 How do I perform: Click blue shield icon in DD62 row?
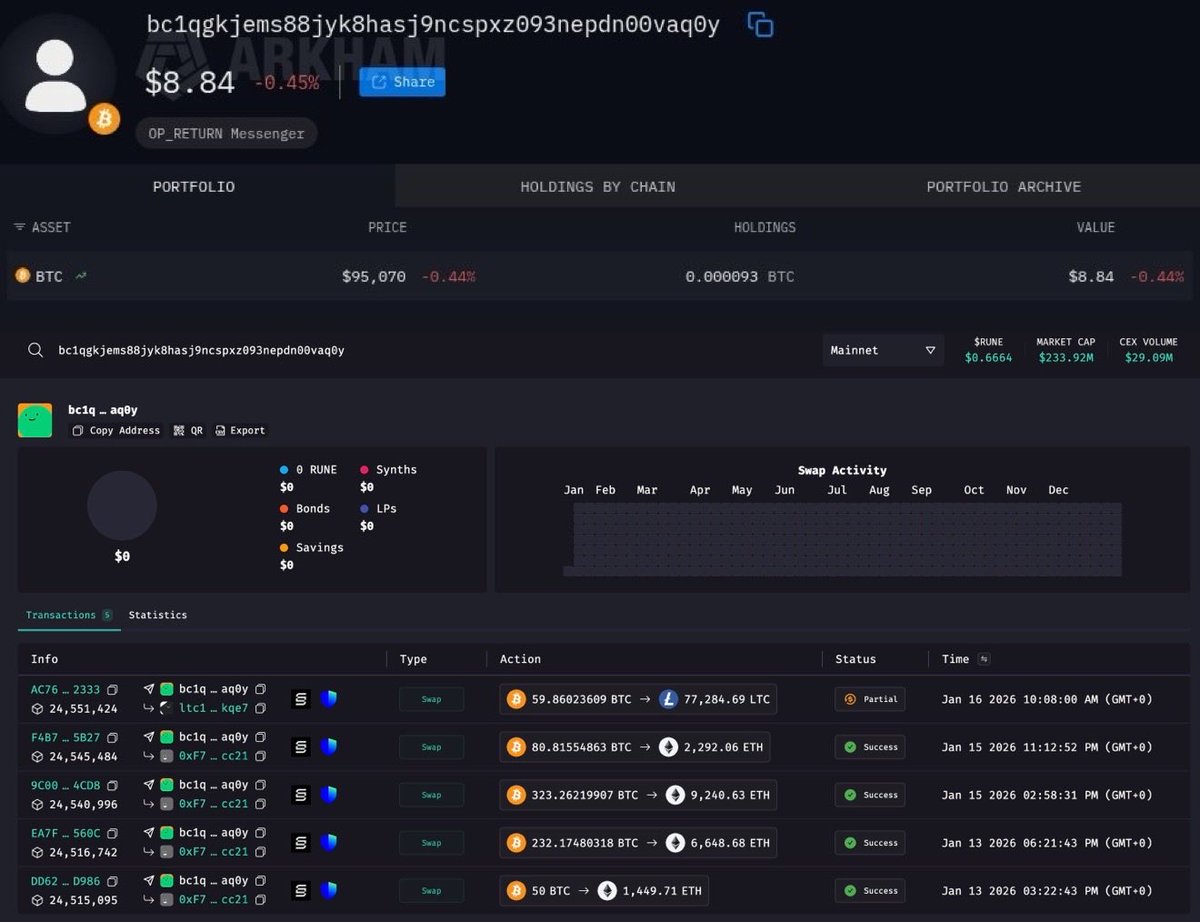pos(328,891)
